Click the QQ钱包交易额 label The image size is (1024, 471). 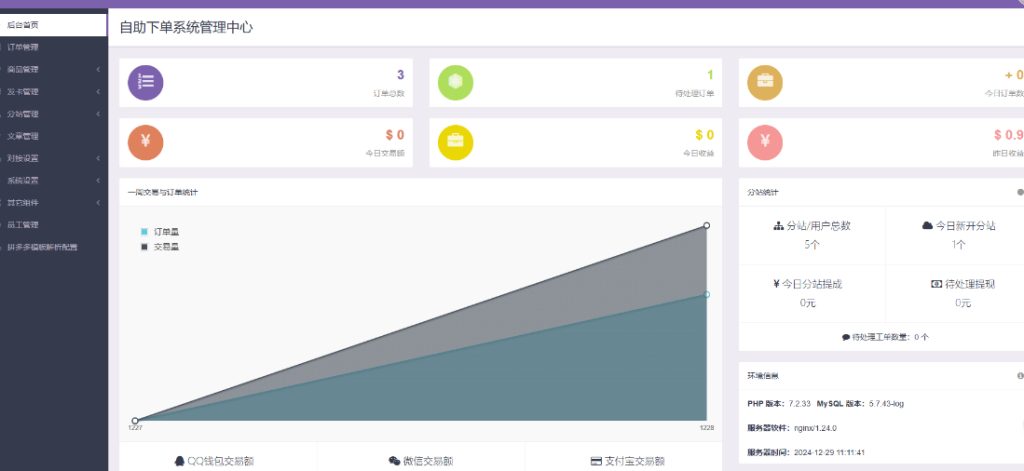[220, 461]
